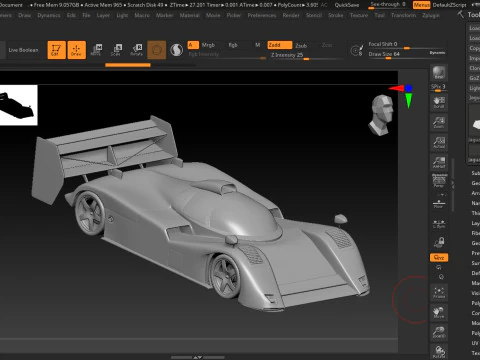Adjust the Focal Shift slider
480x360 pixels.
(x=407, y=45)
